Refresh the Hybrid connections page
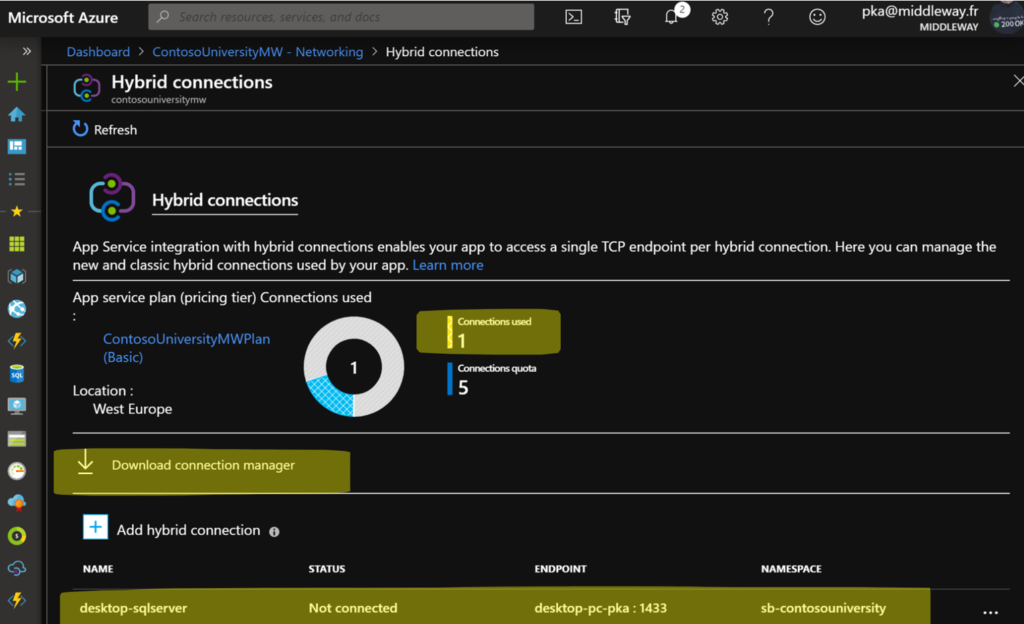 104,129
